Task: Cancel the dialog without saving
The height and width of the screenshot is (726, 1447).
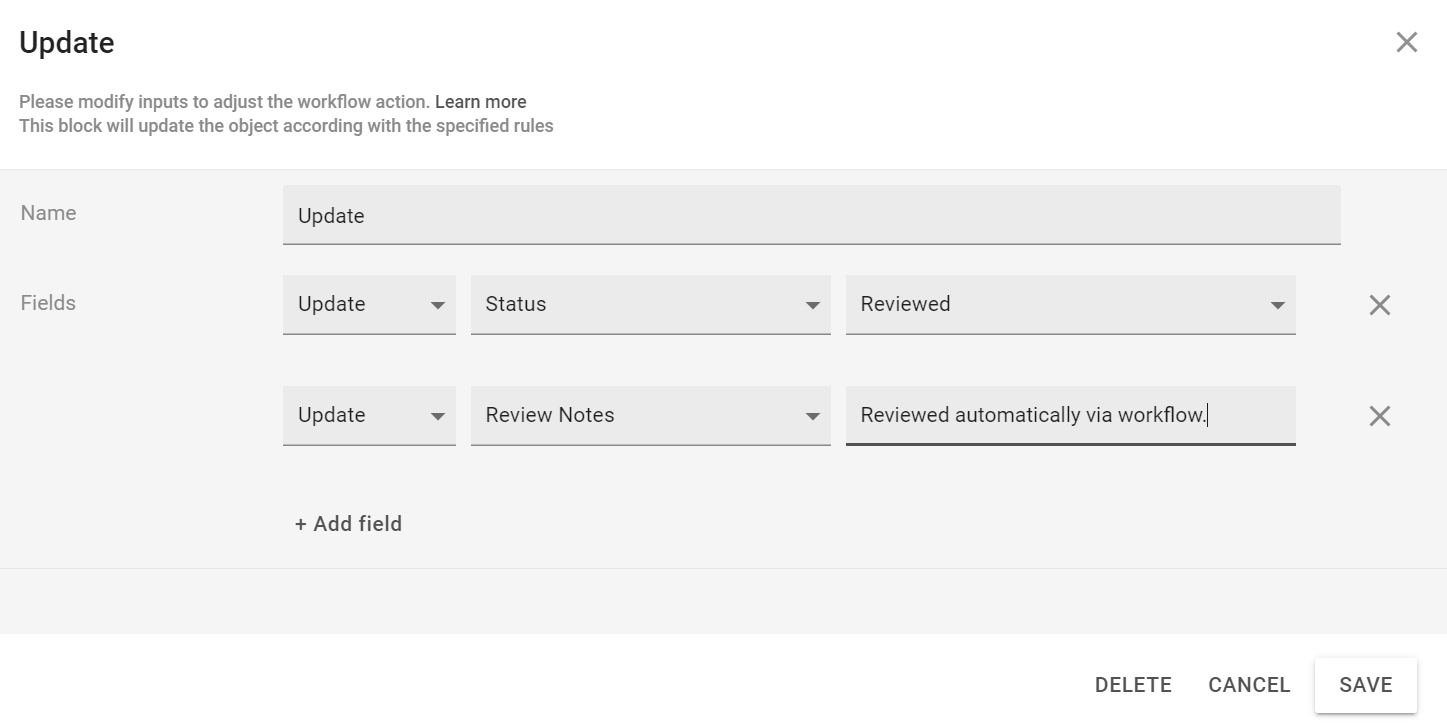Action: tap(1249, 684)
